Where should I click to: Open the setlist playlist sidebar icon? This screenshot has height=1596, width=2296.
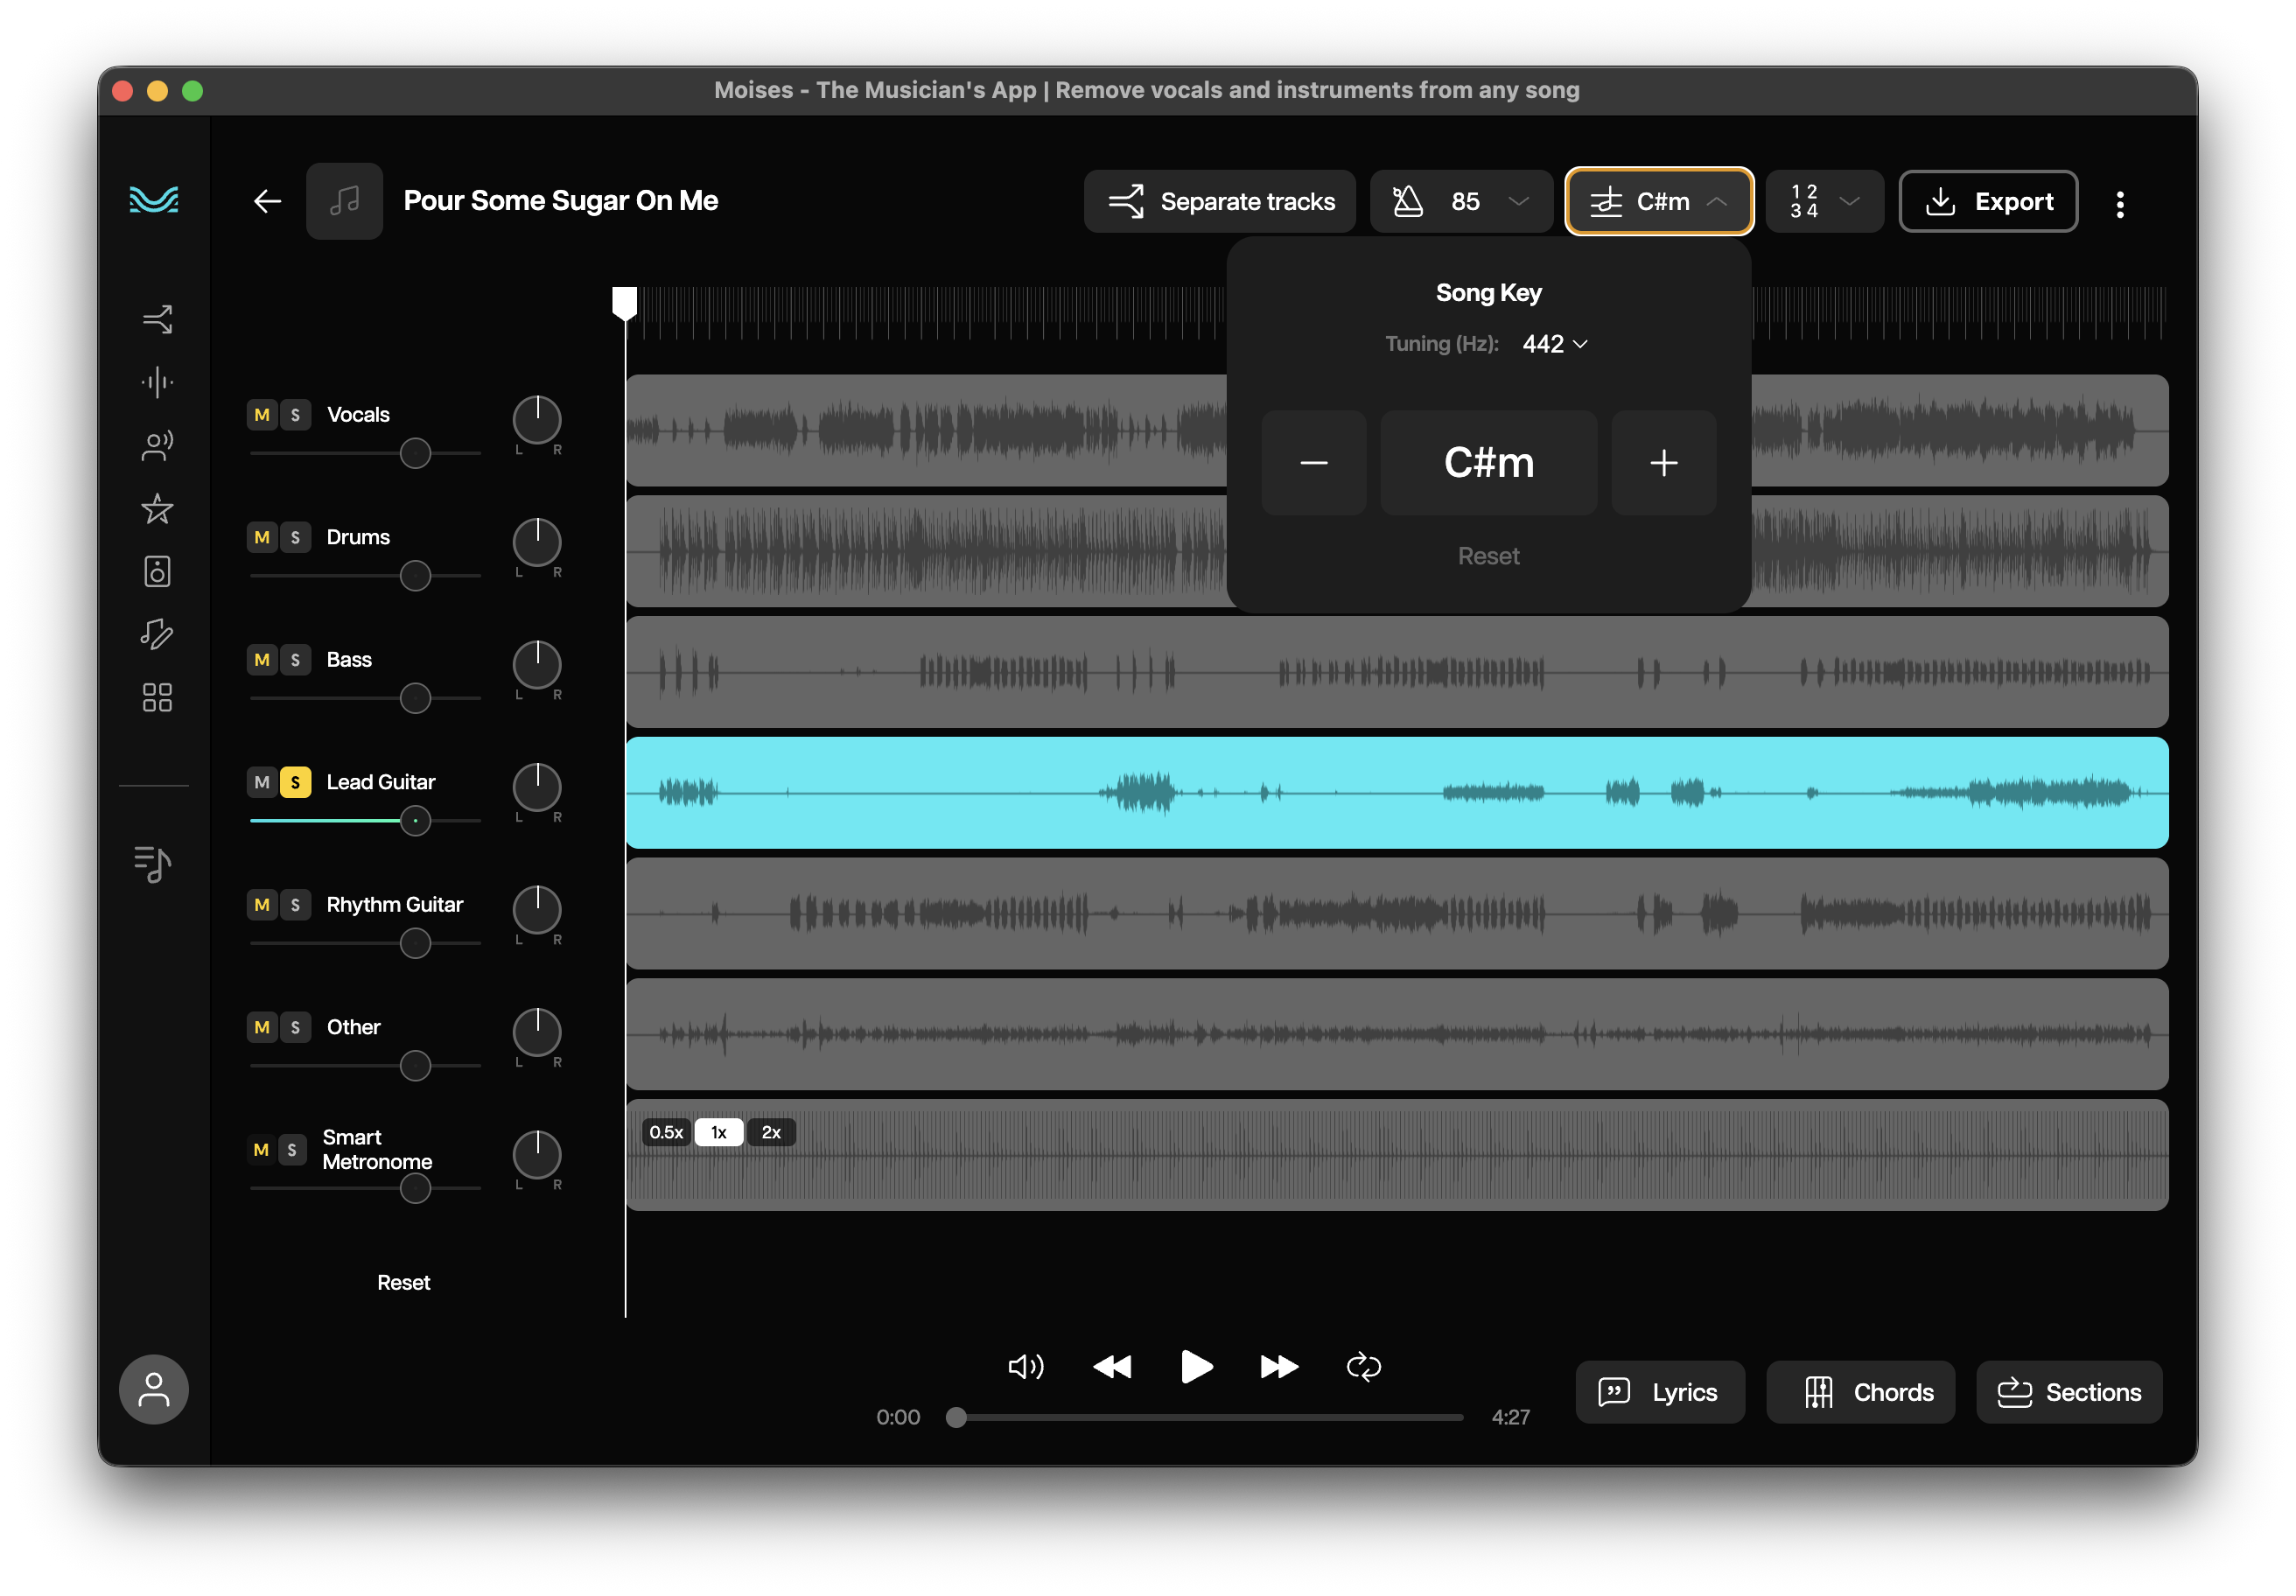[x=153, y=864]
